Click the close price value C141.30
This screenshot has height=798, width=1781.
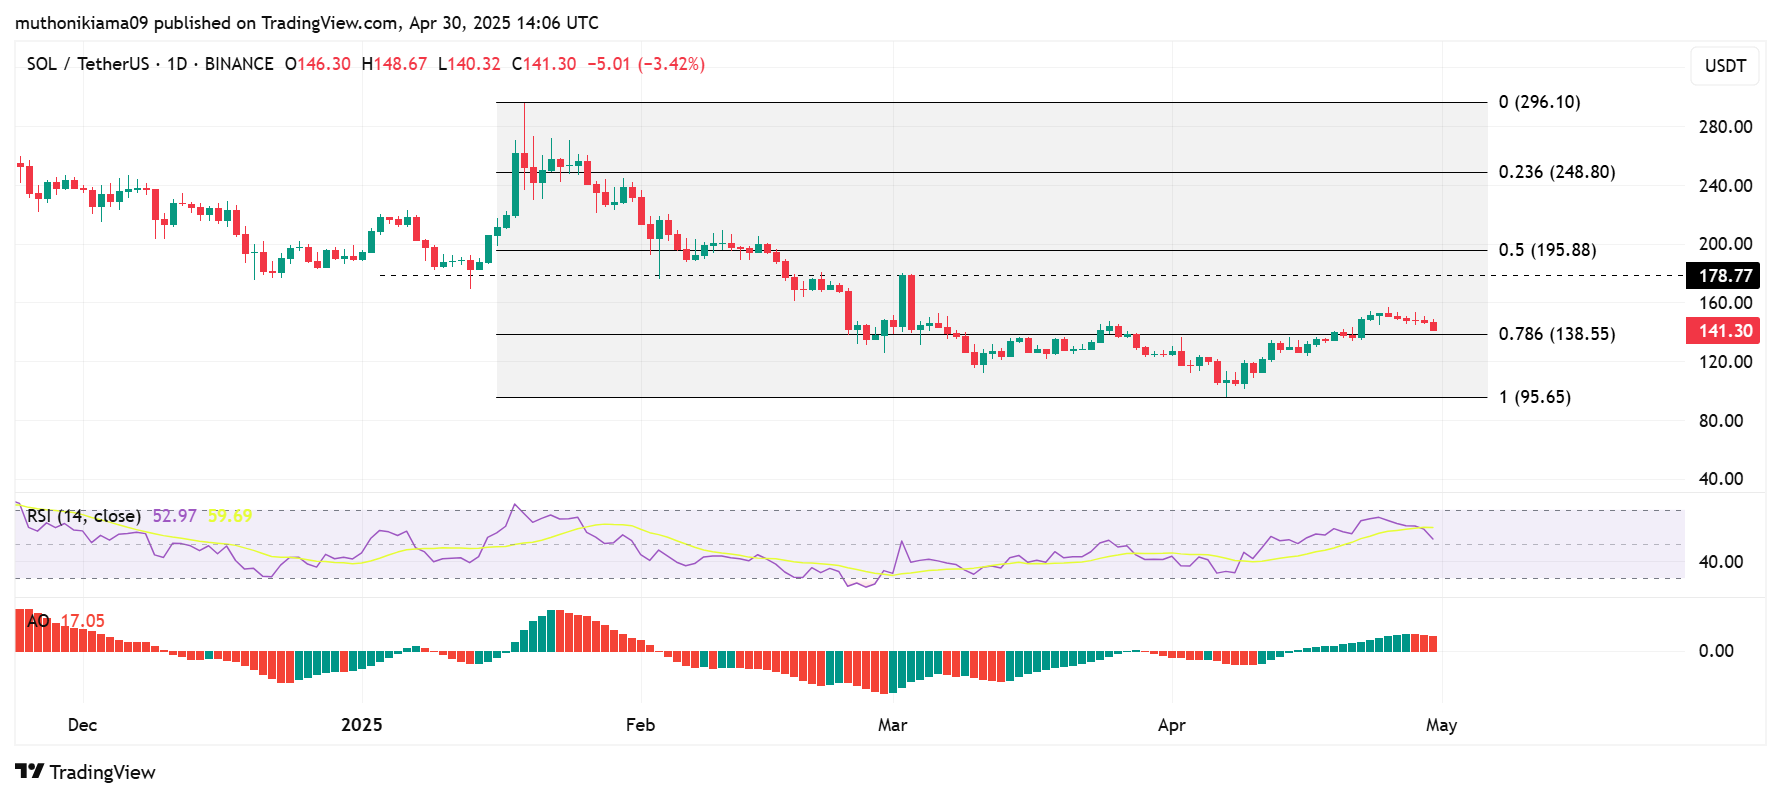click(x=544, y=64)
